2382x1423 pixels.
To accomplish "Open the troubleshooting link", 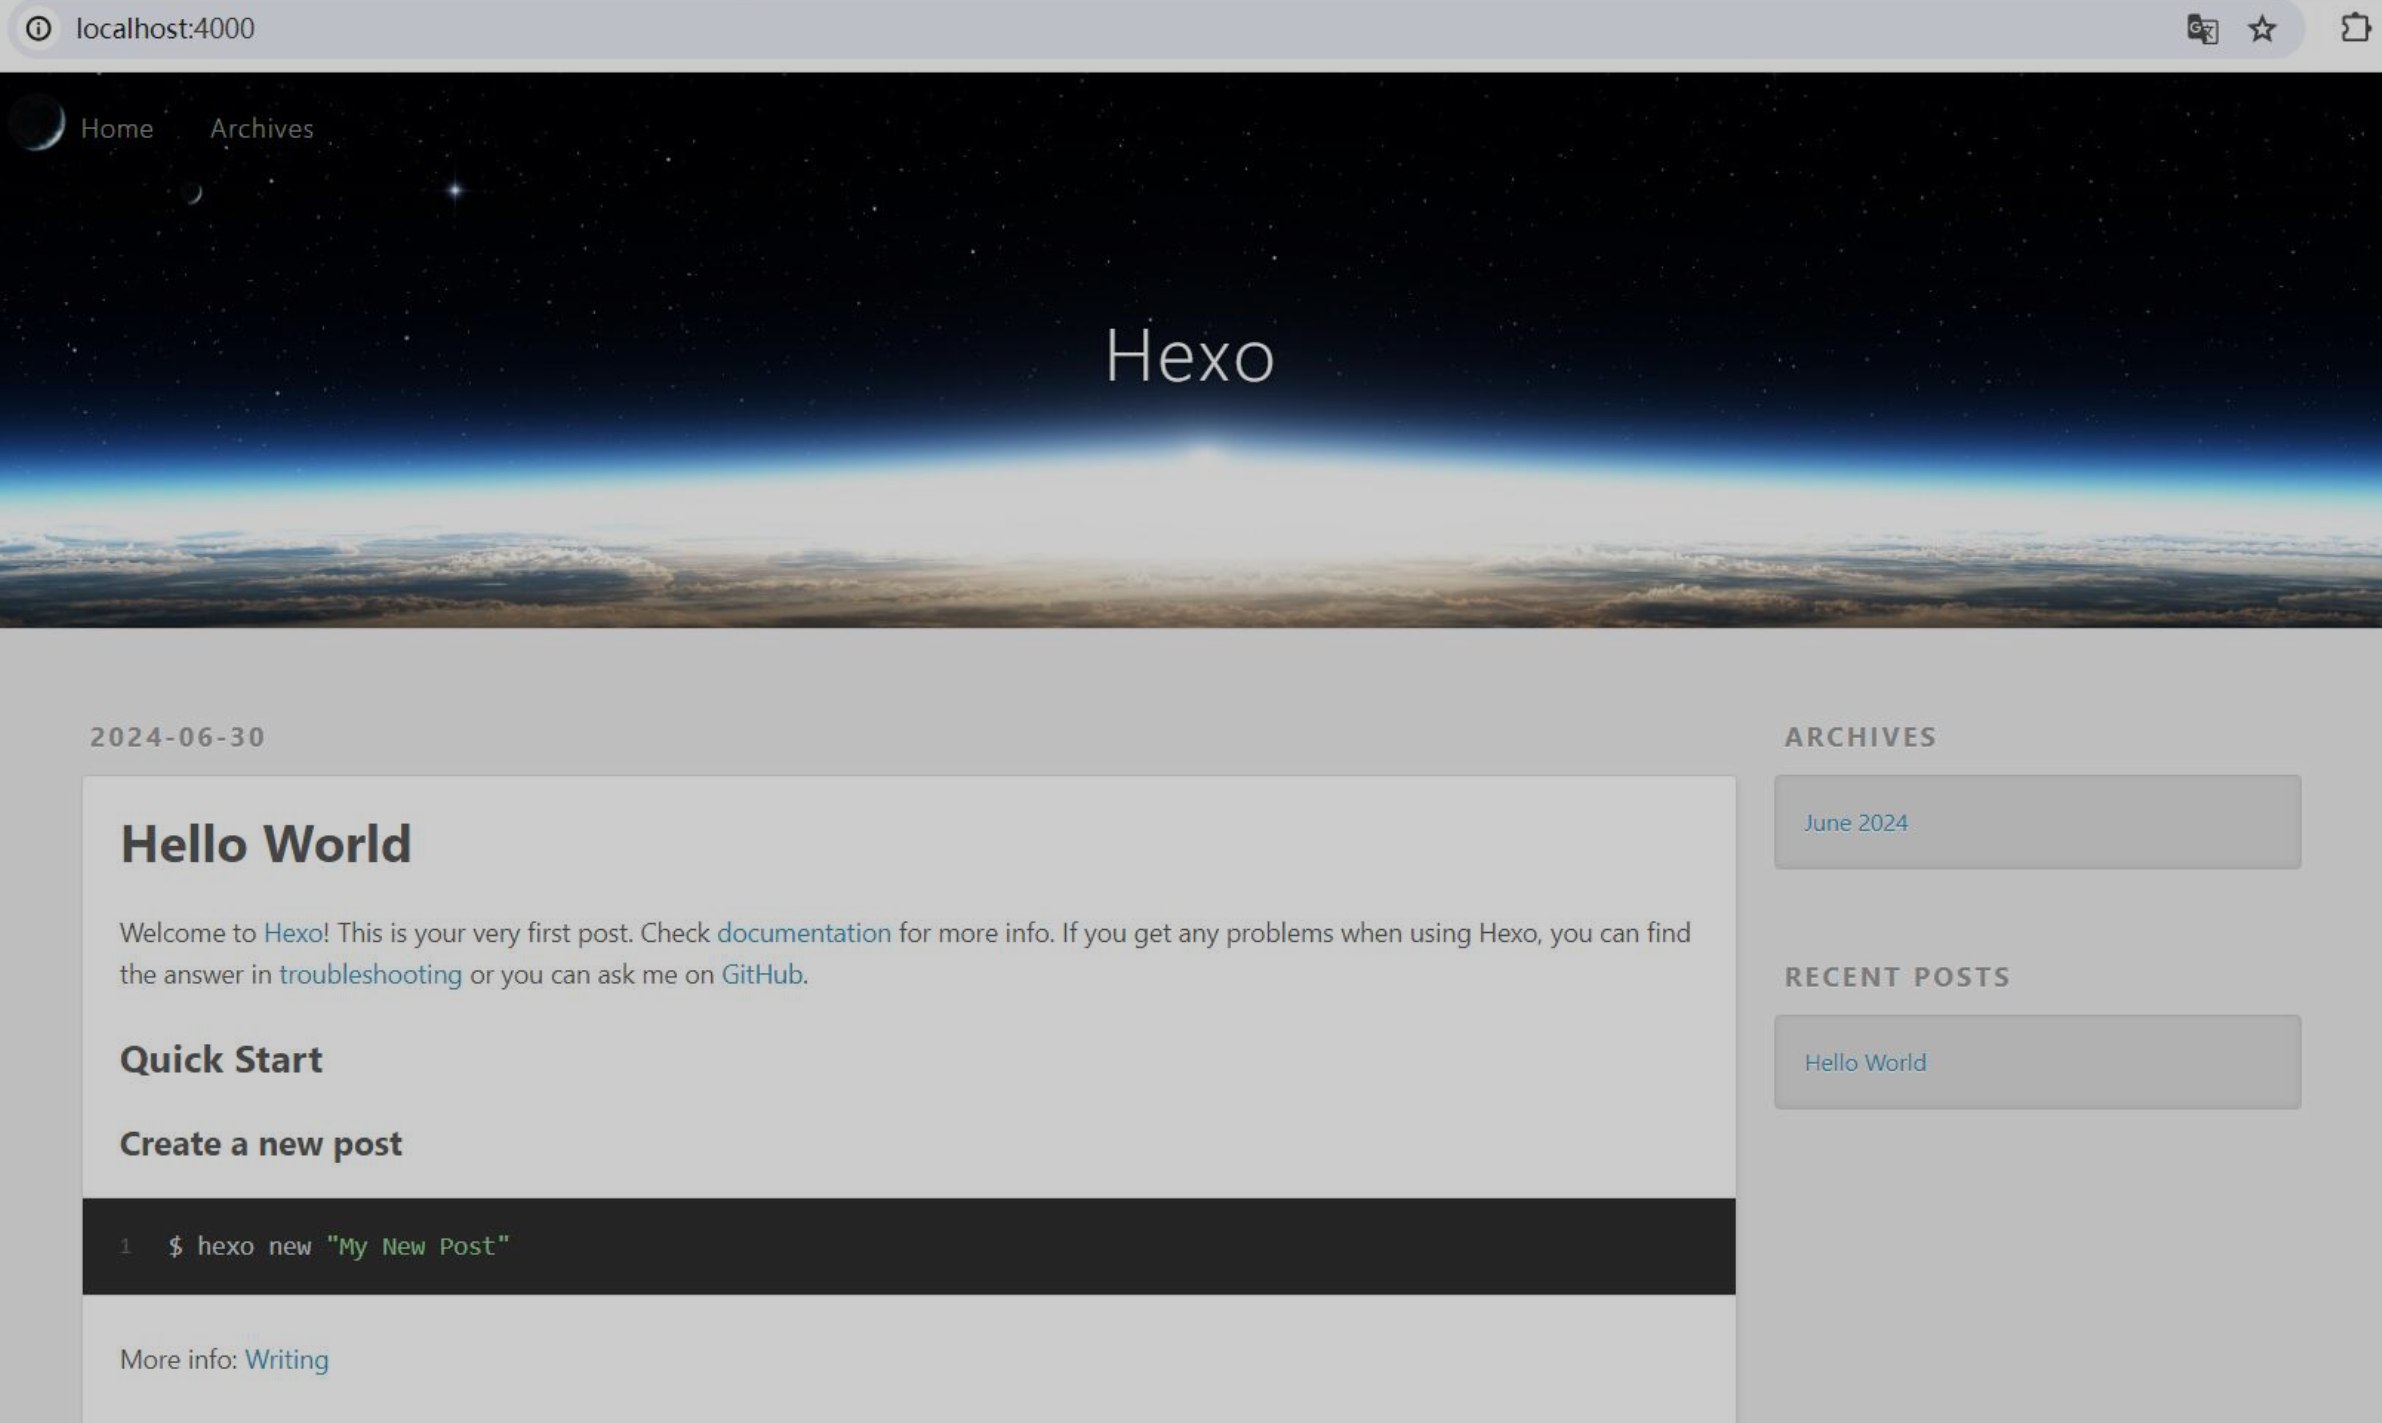I will tap(370, 974).
